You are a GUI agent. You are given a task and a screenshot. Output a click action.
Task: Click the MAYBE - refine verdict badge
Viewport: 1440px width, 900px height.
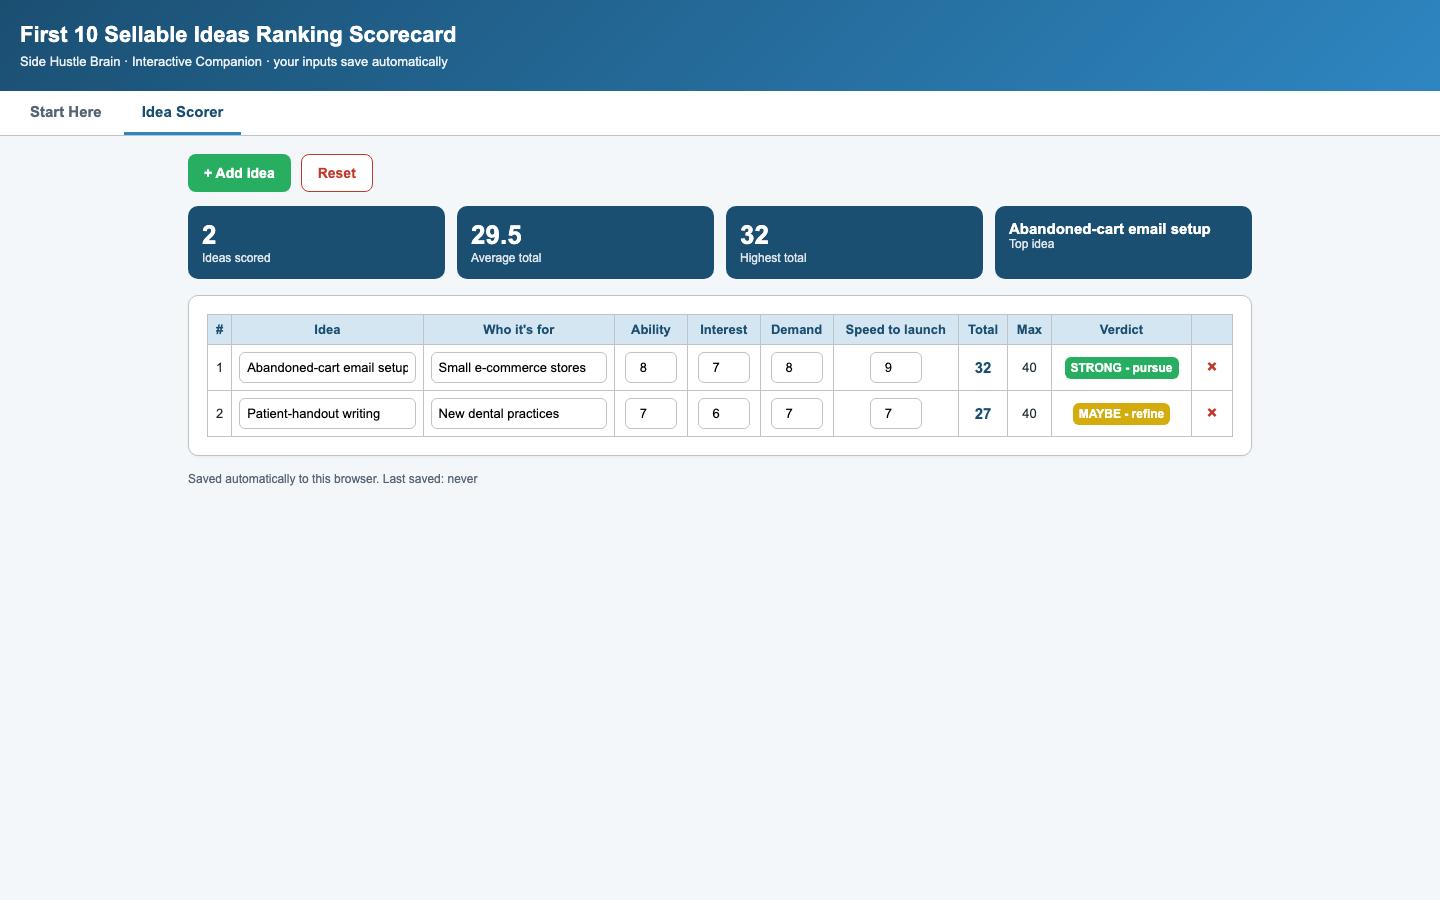click(1121, 414)
